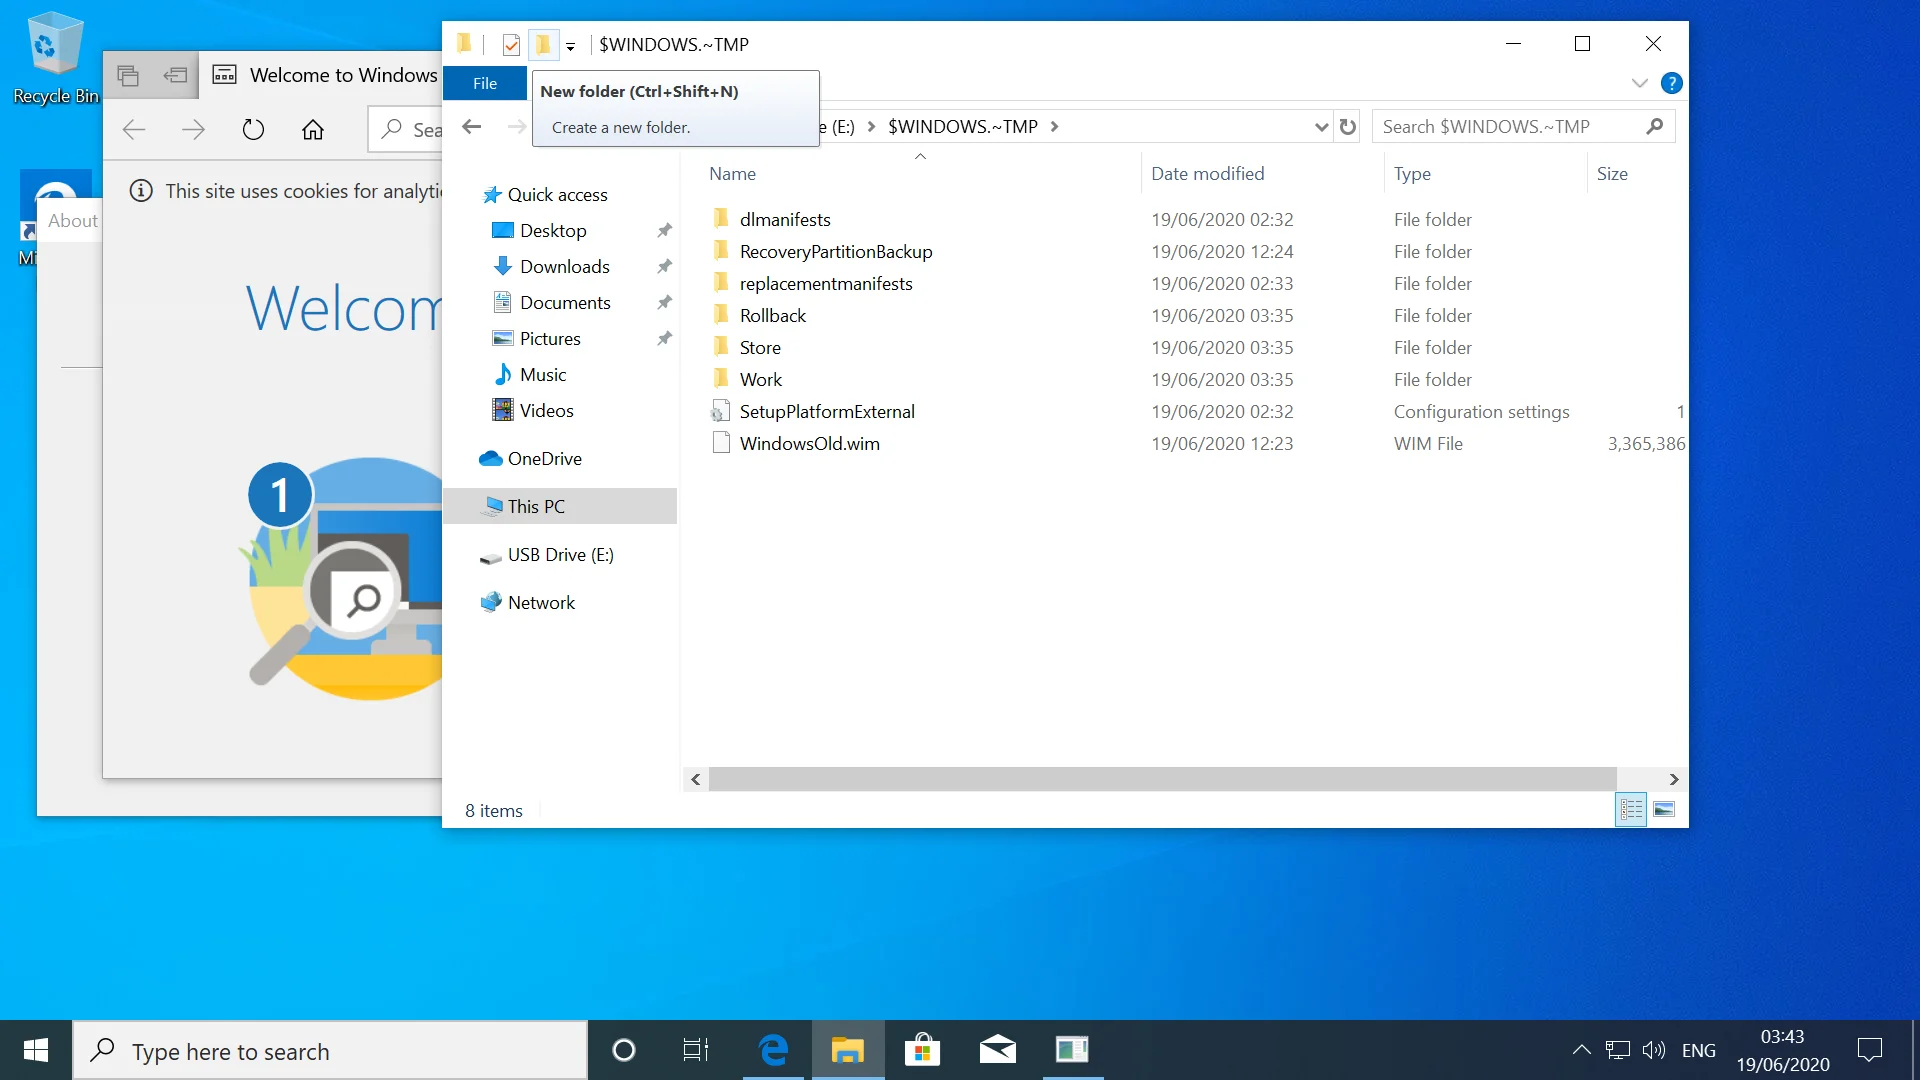Image resolution: width=1920 pixels, height=1080 pixels.
Task: Sort by Name column header
Action: [x=733, y=173]
